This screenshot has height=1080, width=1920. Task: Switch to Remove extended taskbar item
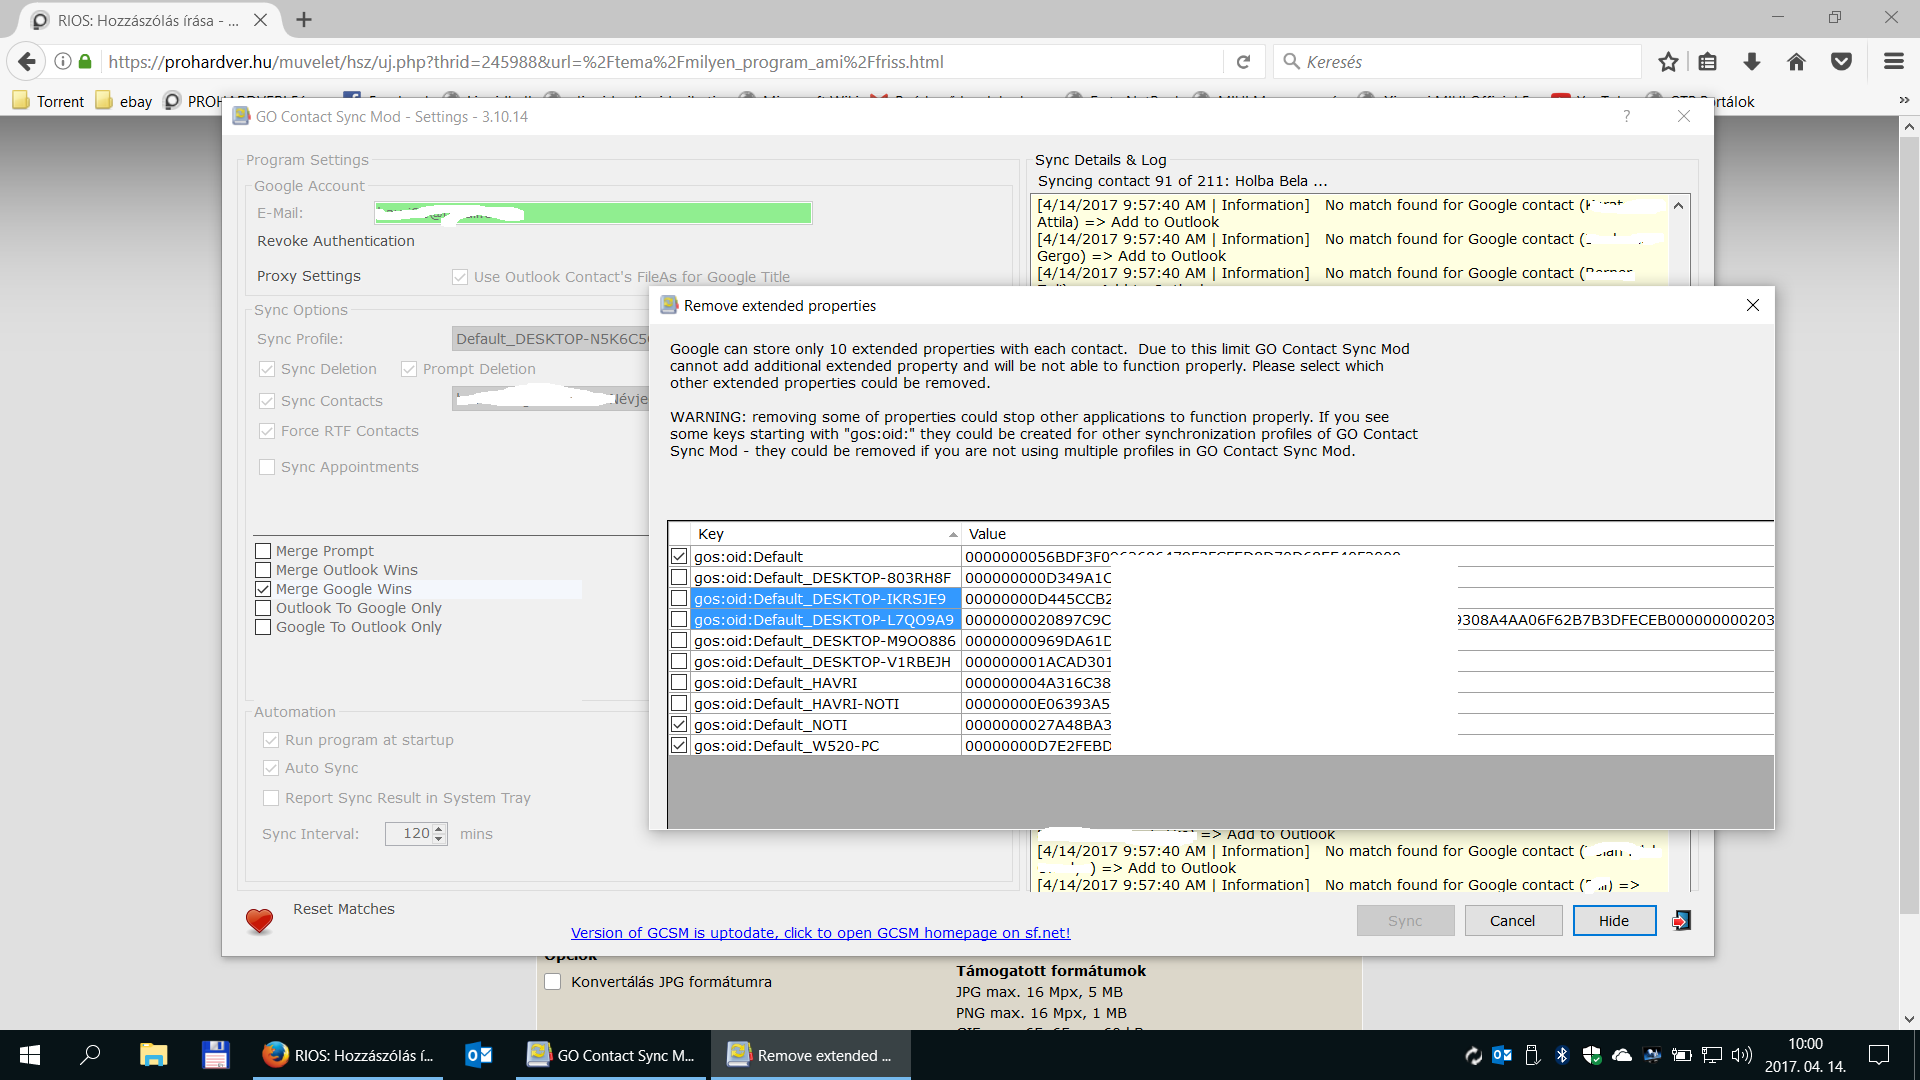tap(811, 1055)
